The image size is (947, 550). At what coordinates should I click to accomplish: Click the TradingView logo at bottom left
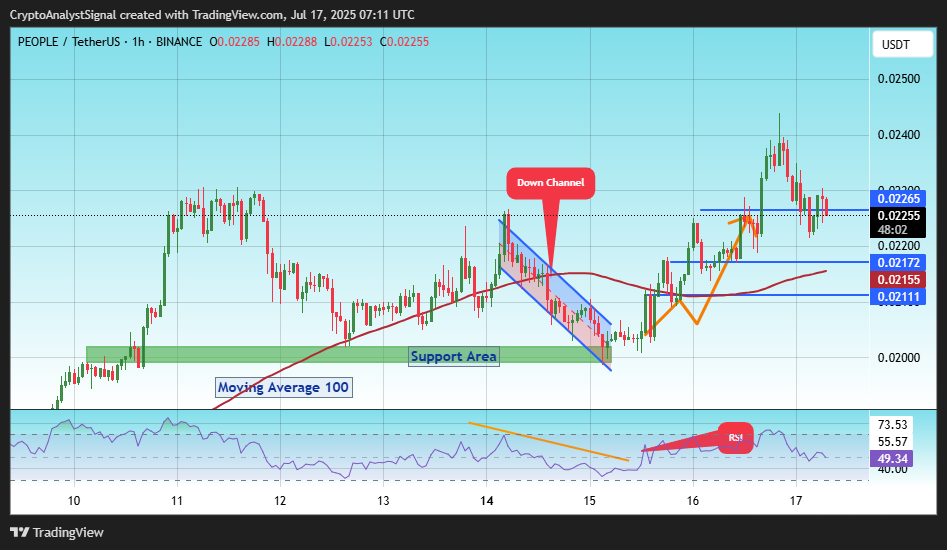click(57, 532)
